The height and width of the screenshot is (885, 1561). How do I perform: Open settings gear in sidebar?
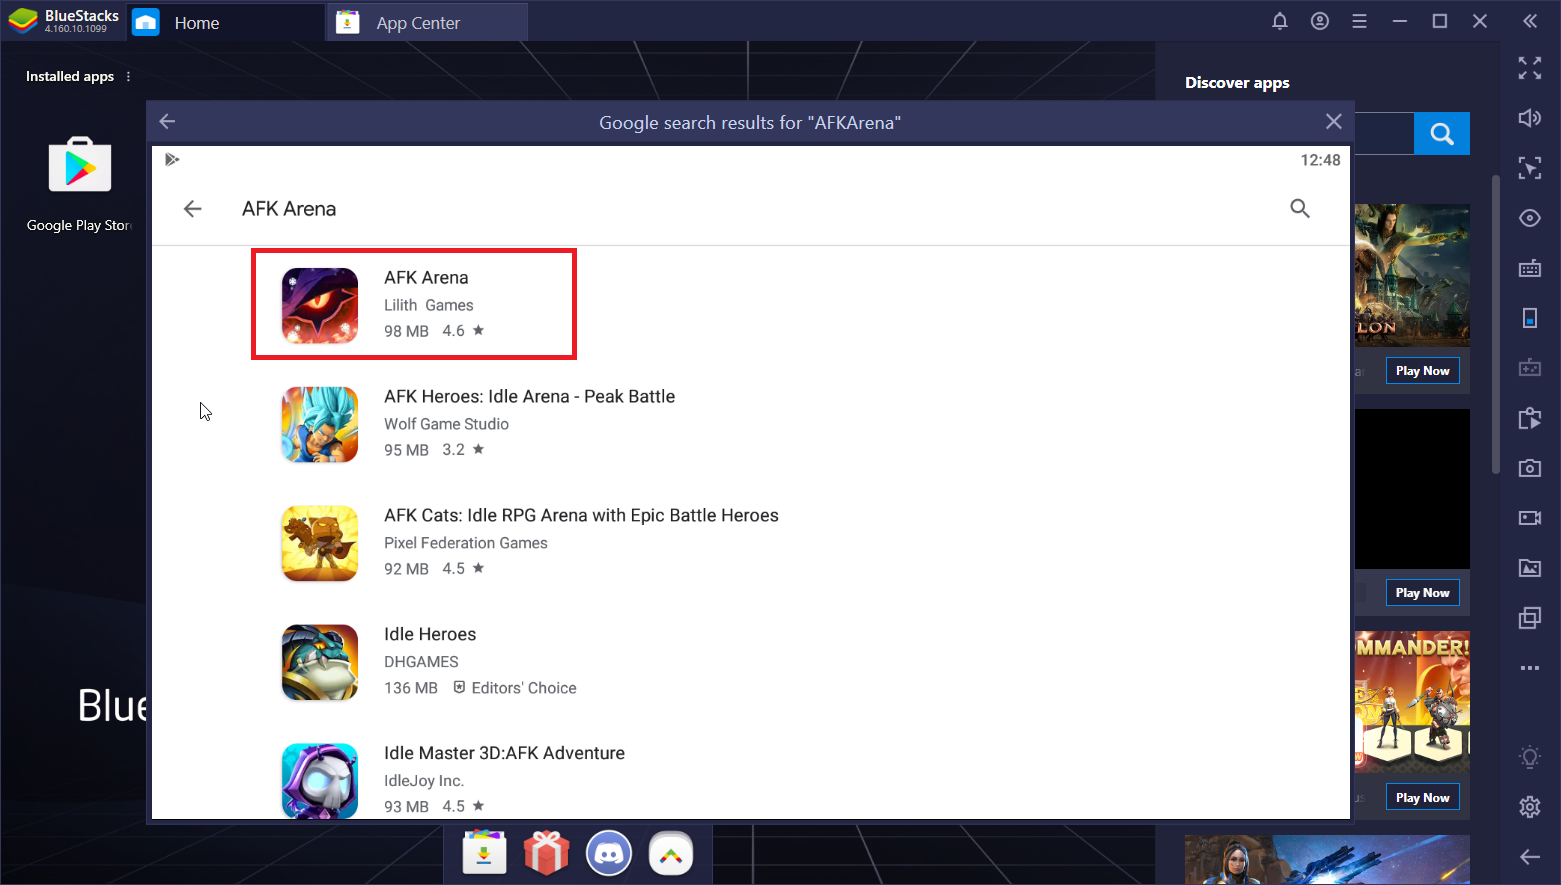point(1530,807)
